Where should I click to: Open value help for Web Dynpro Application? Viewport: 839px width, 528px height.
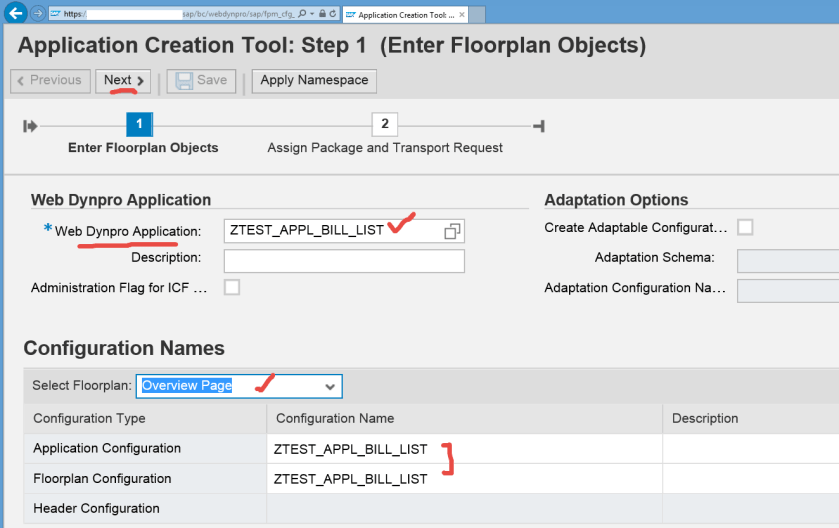click(x=452, y=231)
